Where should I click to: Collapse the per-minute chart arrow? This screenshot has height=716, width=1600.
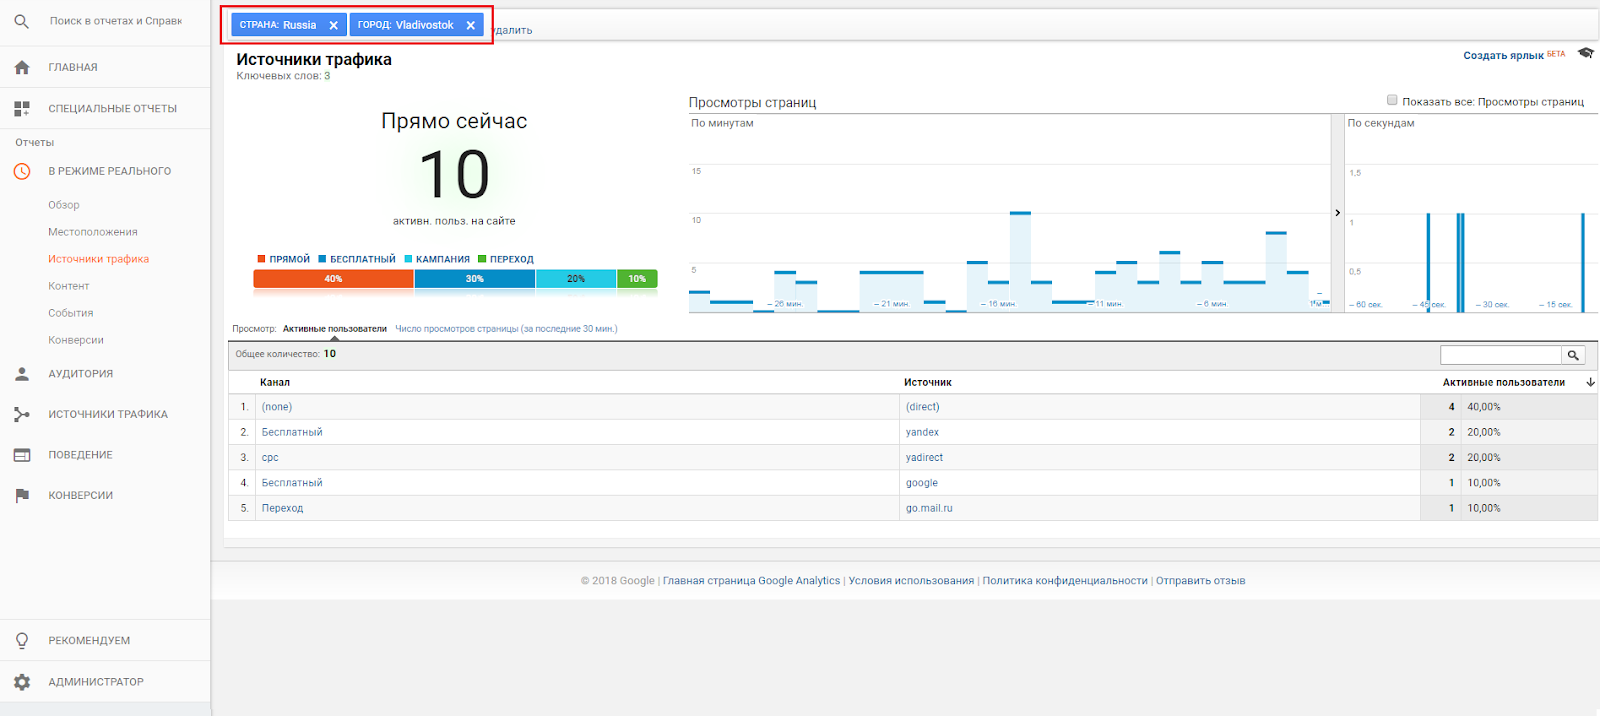click(x=1337, y=213)
